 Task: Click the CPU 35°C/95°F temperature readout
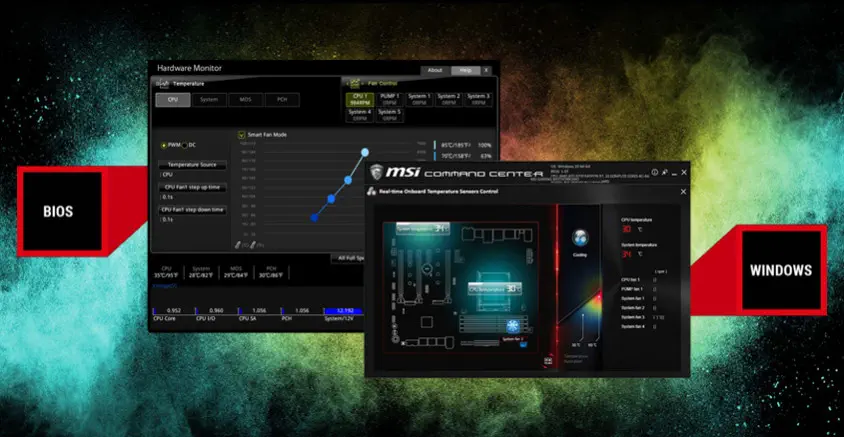point(166,272)
